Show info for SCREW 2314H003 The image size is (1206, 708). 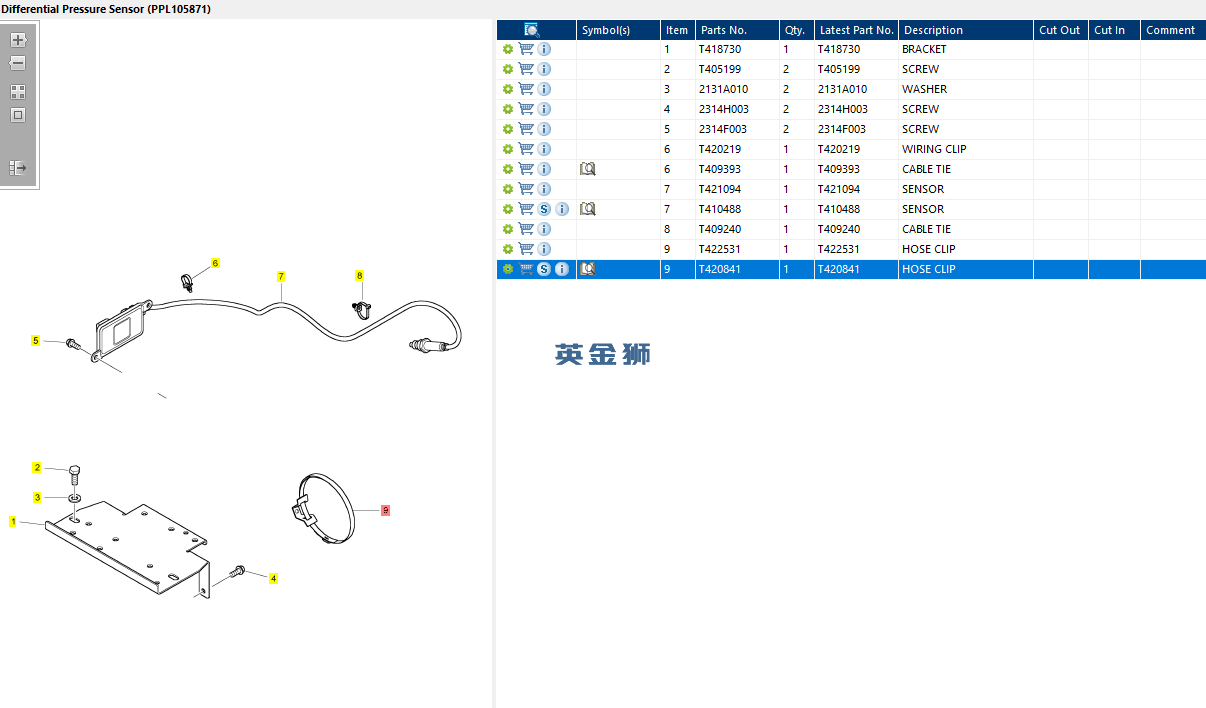point(544,109)
